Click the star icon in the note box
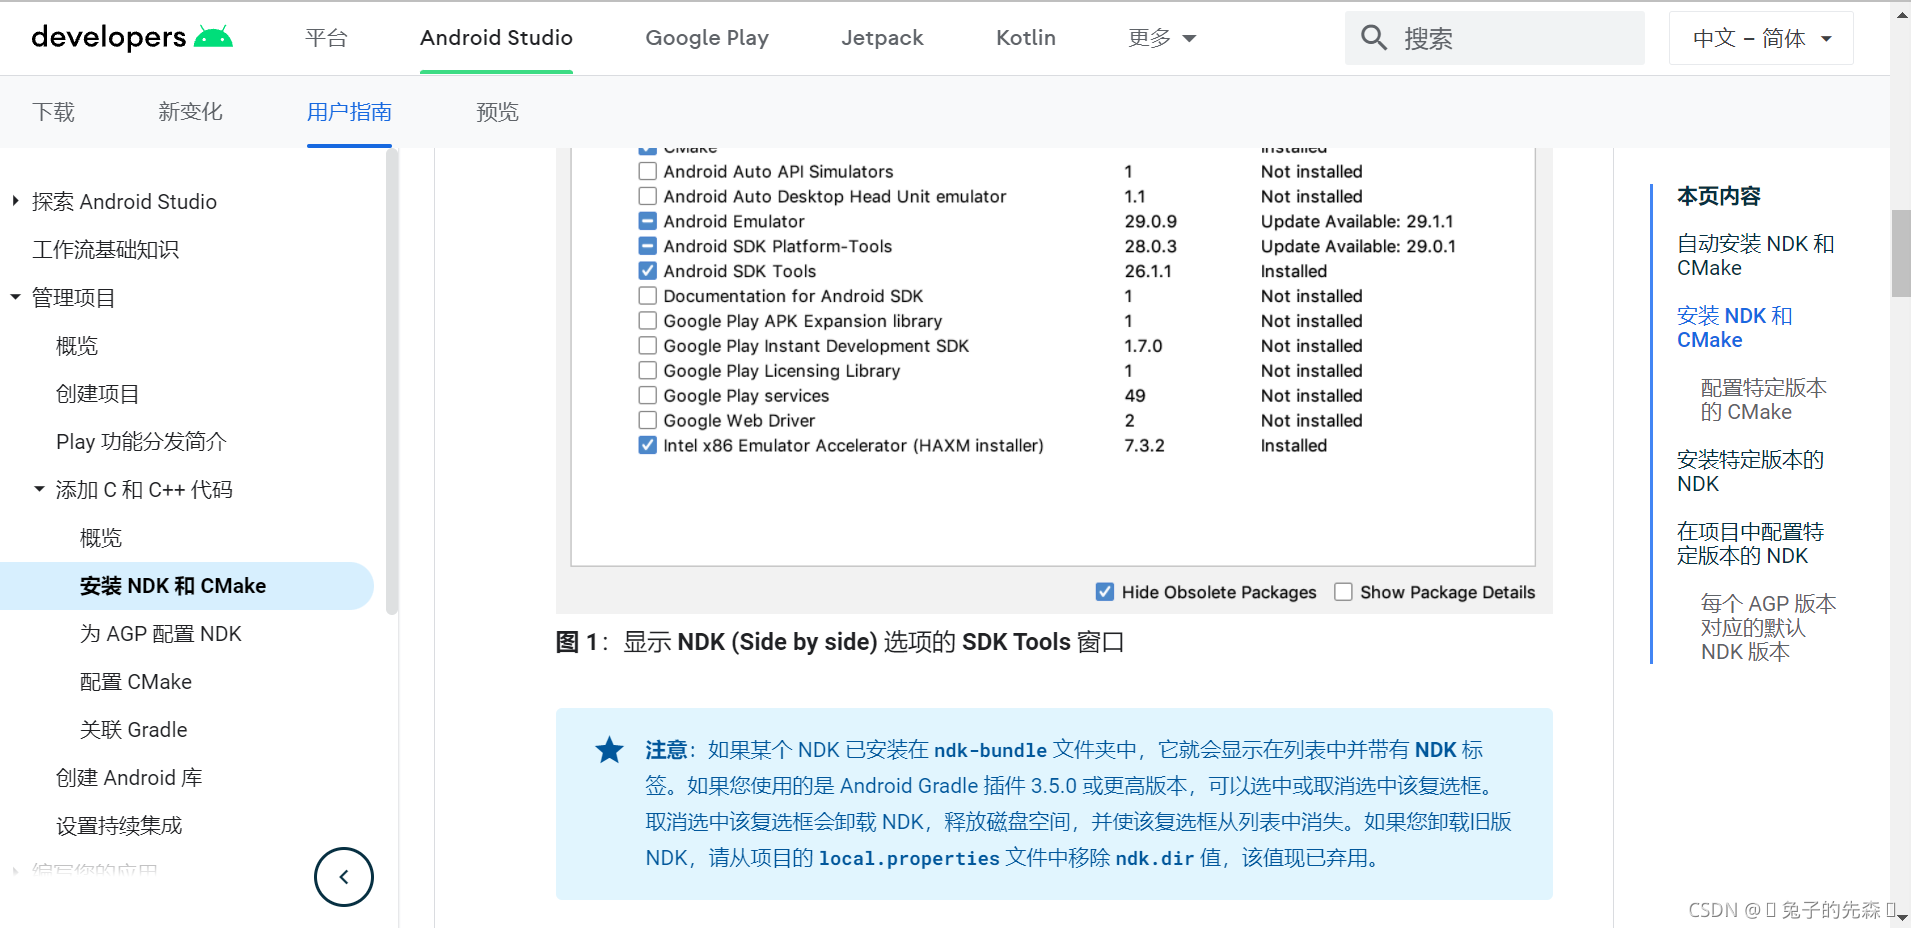The image size is (1911, 928). click(609, 750)
